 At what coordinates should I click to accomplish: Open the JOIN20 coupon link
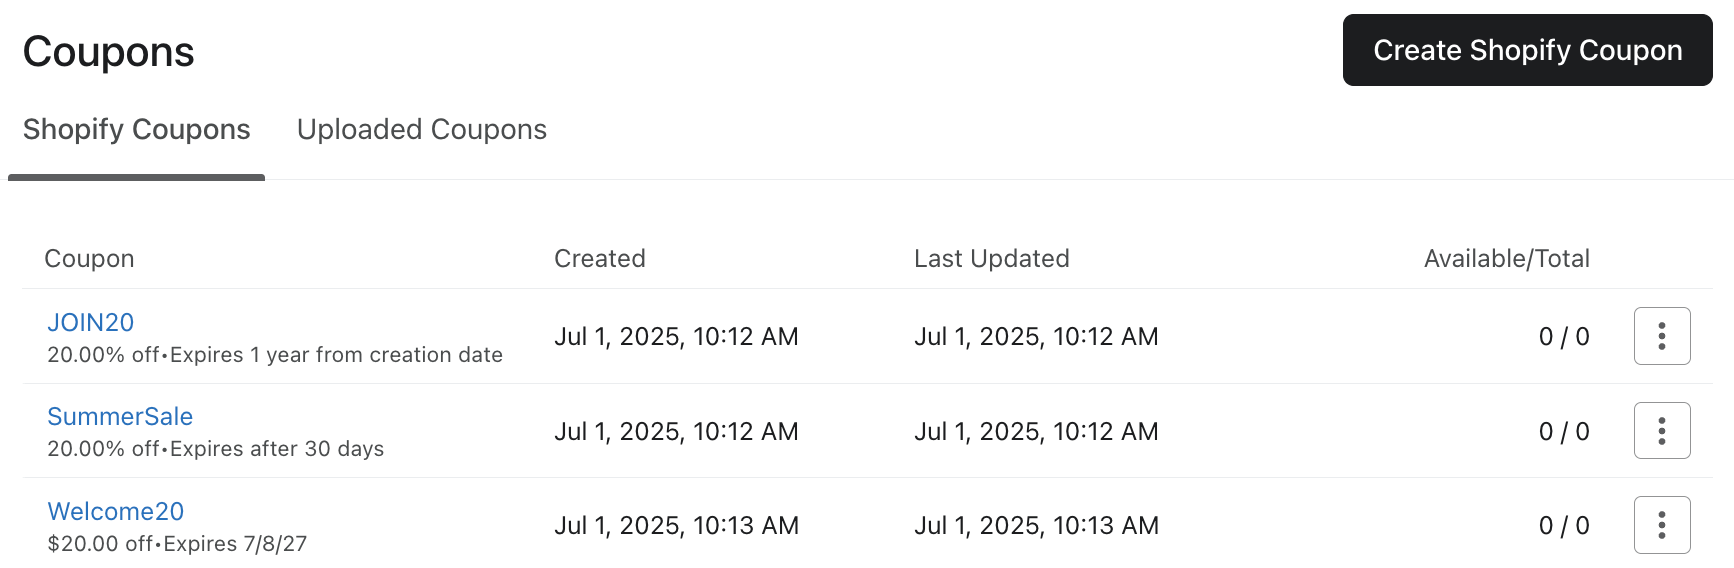pos(91,322)
